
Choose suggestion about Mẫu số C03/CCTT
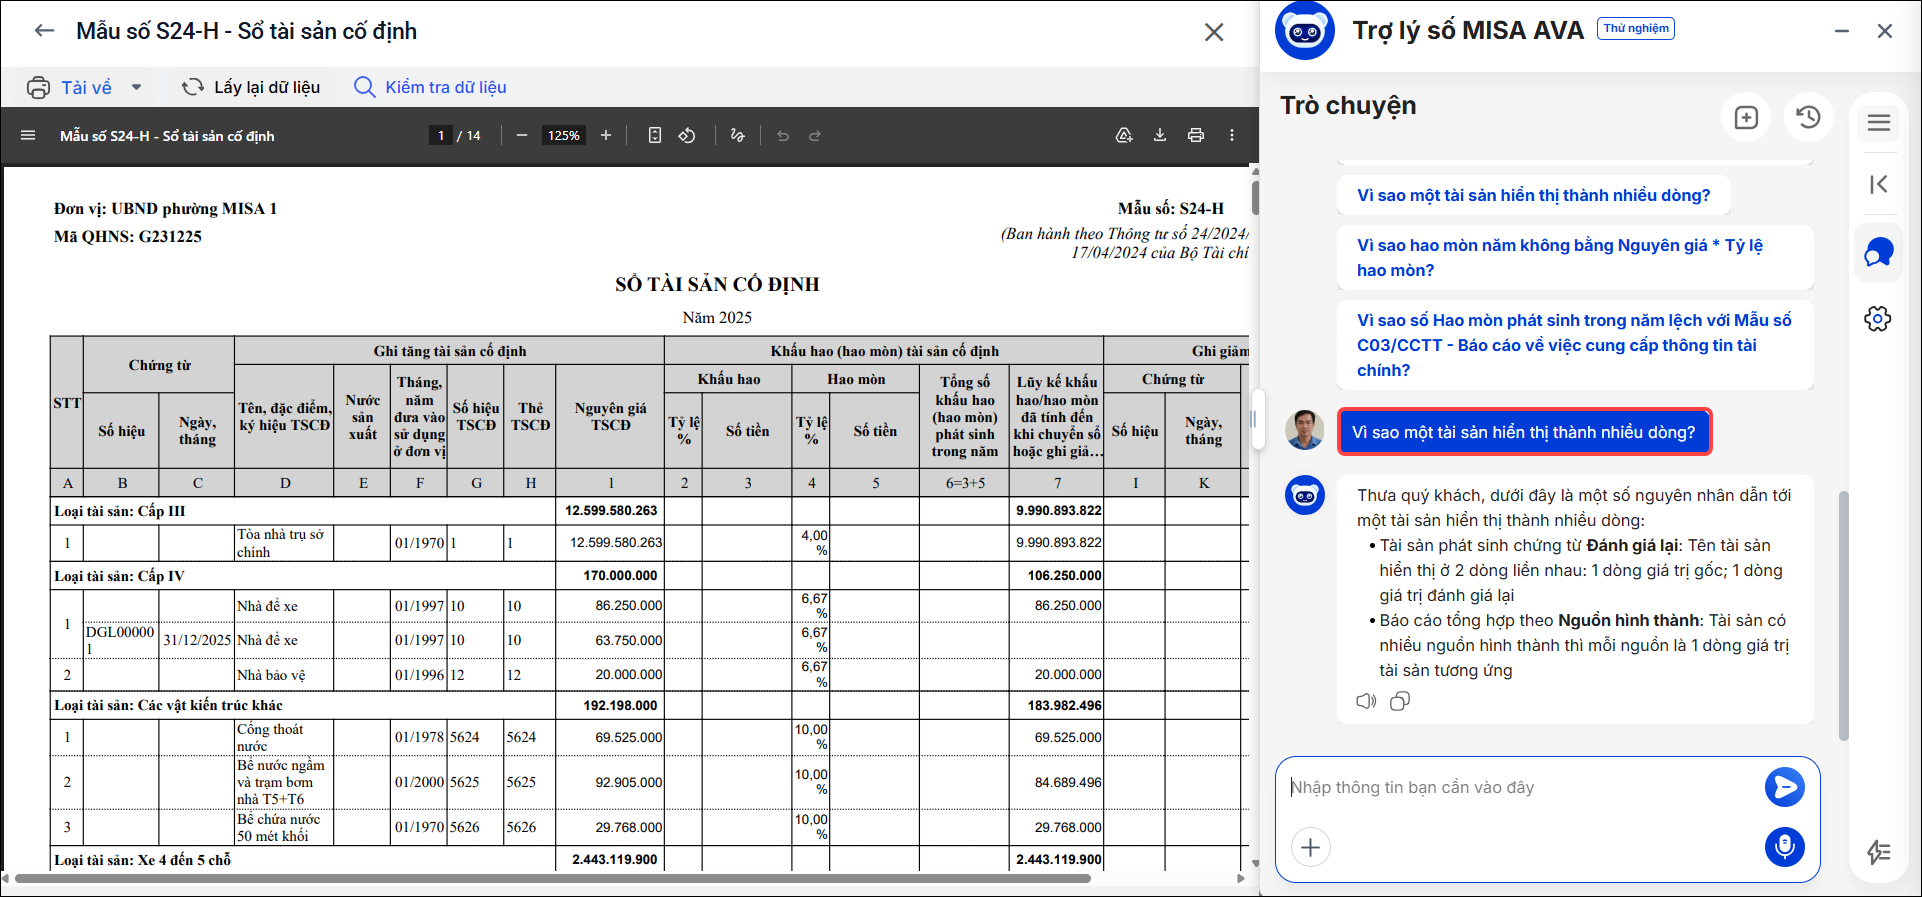[1575, 345]
